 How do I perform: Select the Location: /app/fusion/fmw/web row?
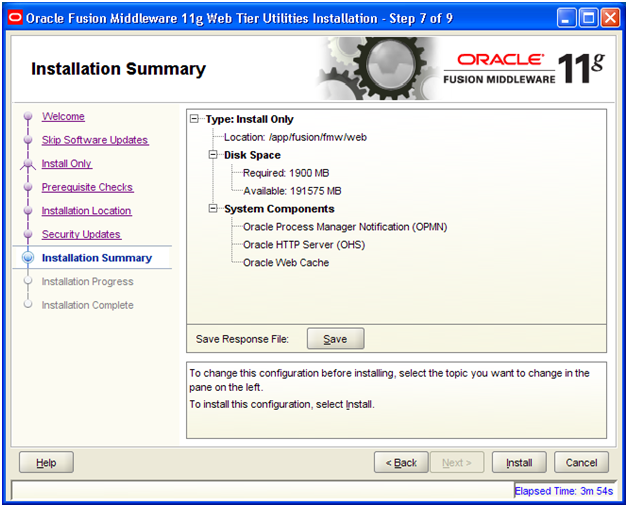pyautogui.click(x=295, y=137)
